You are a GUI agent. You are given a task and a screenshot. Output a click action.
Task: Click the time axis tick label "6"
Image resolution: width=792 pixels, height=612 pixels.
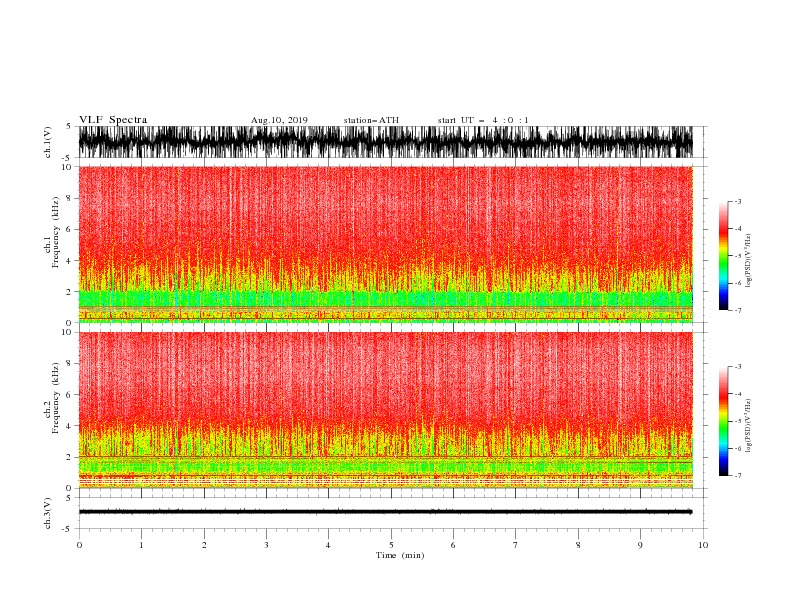pos(453,545)
